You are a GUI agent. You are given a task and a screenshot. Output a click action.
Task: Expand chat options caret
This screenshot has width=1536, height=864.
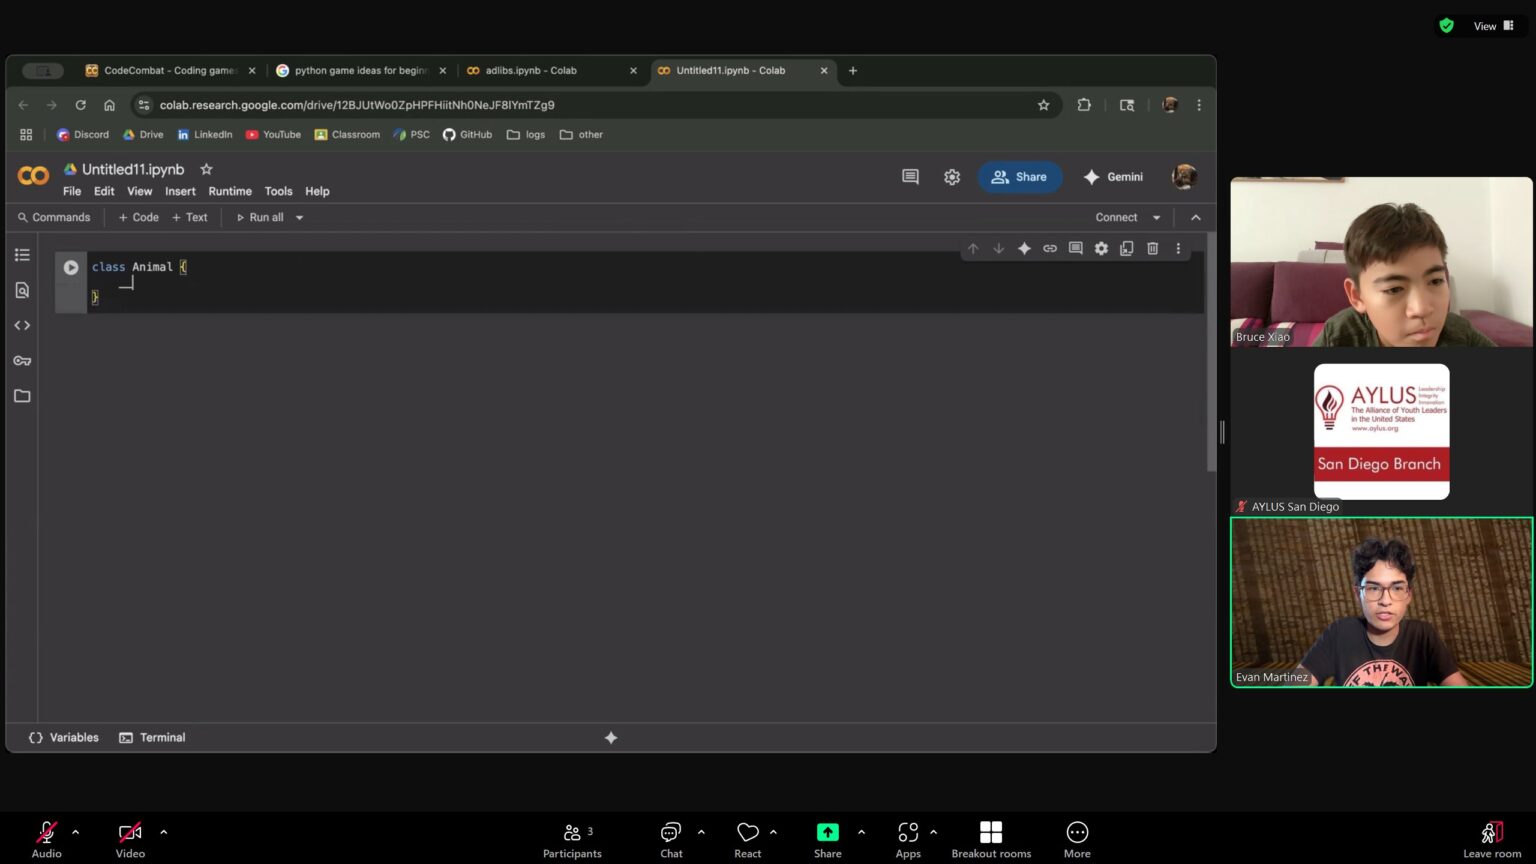701,831
